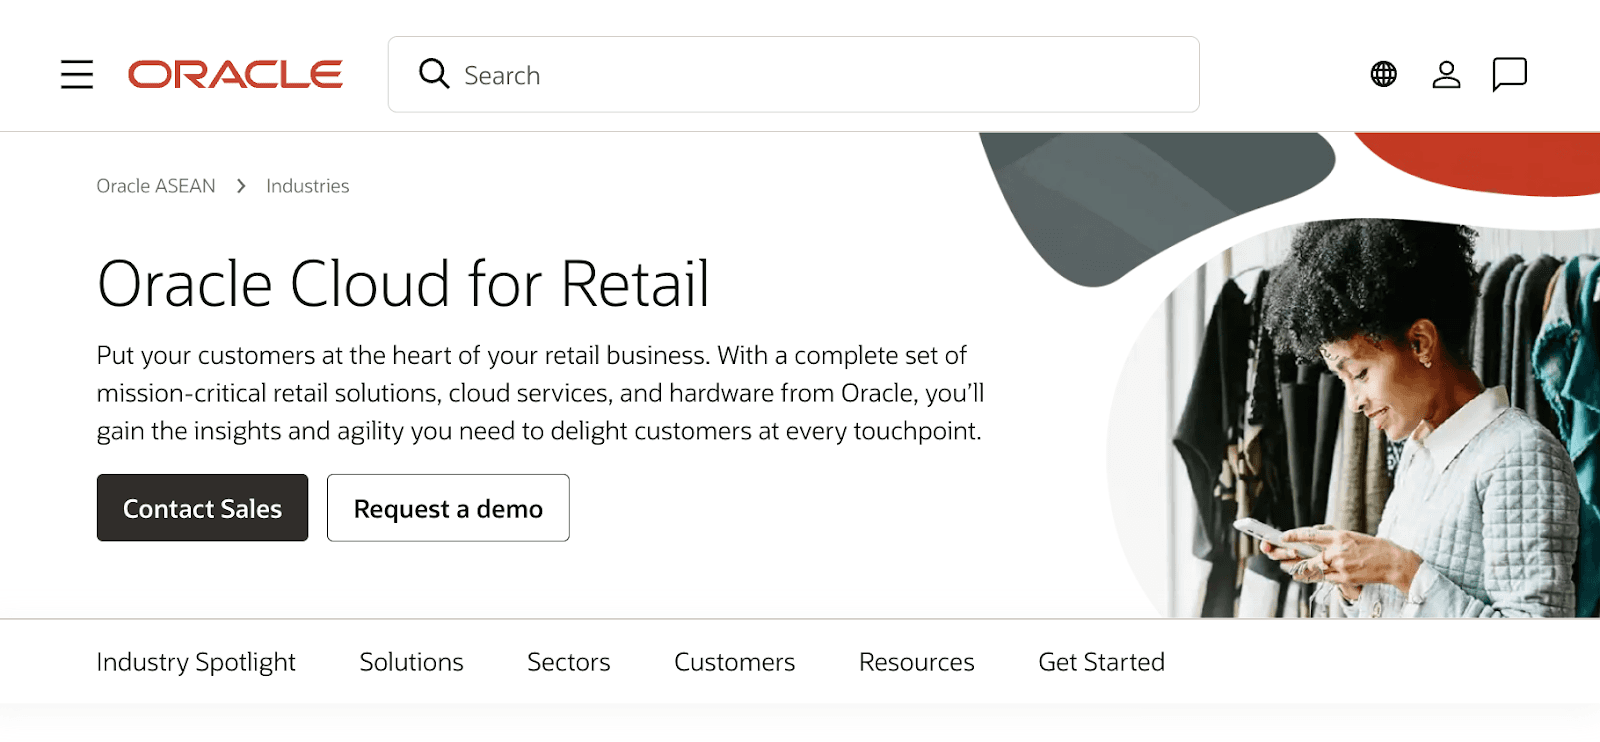Open the account sign-in icon
The image size is (1600, 742).
[x=1446, y=73]
